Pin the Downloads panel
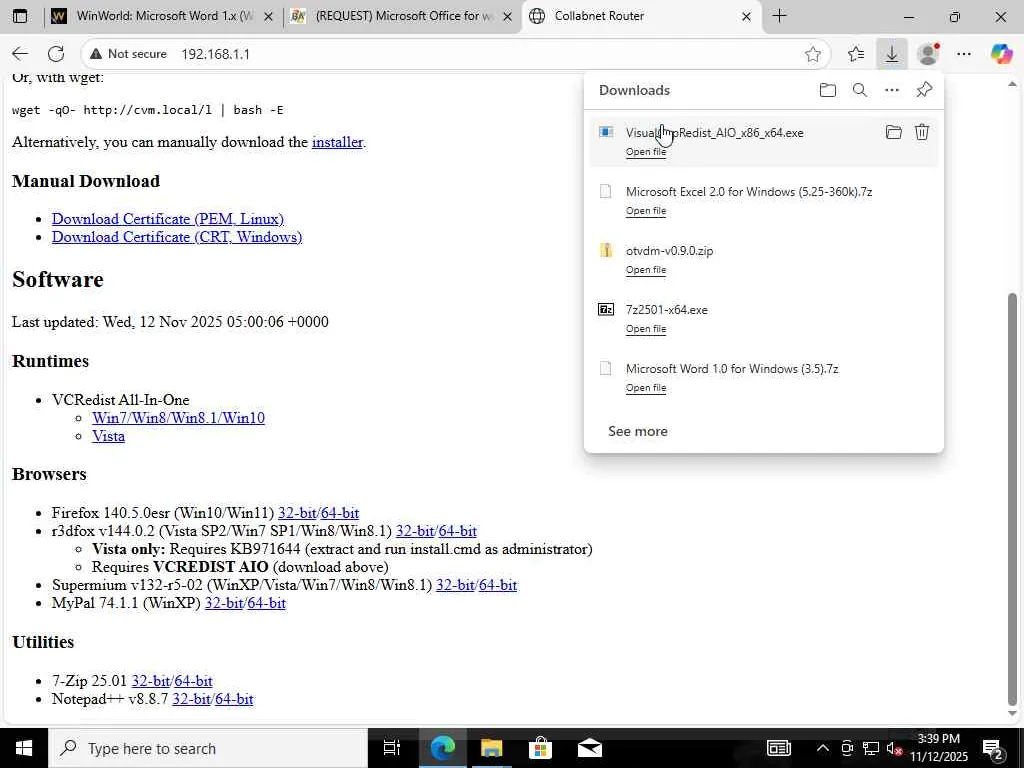 924,90
